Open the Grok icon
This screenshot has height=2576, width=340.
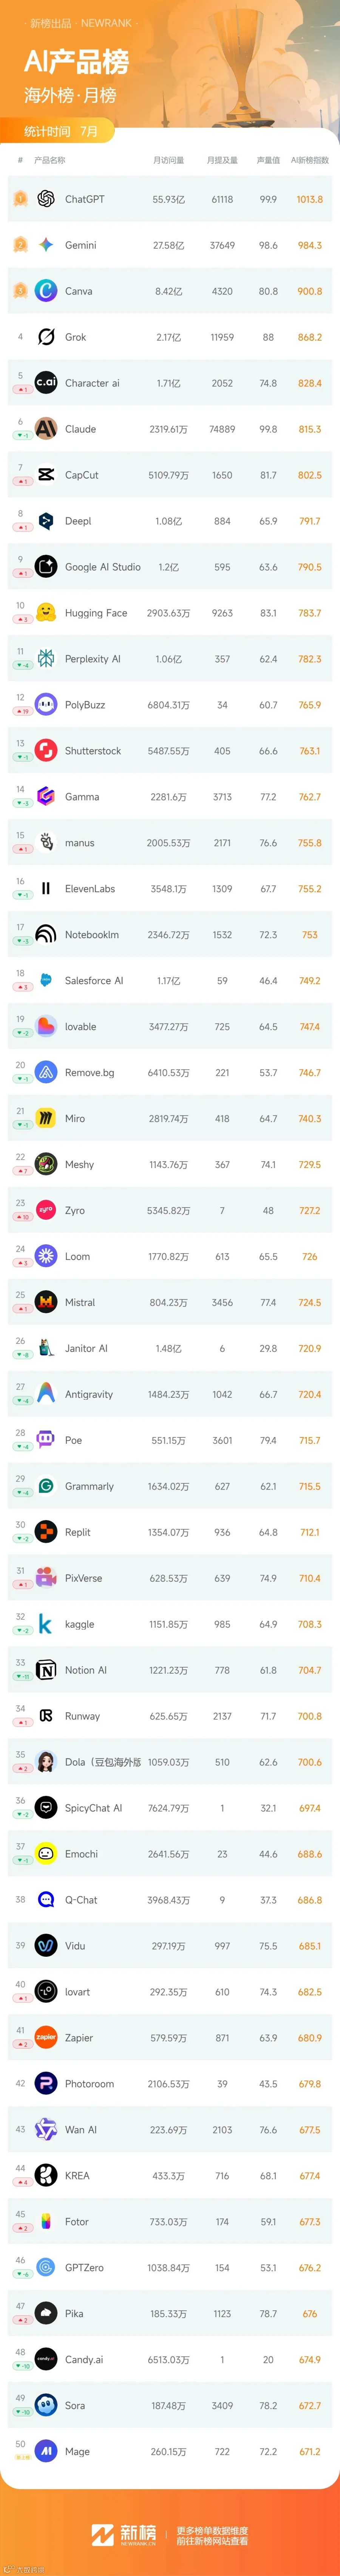(x=46, y=337)
